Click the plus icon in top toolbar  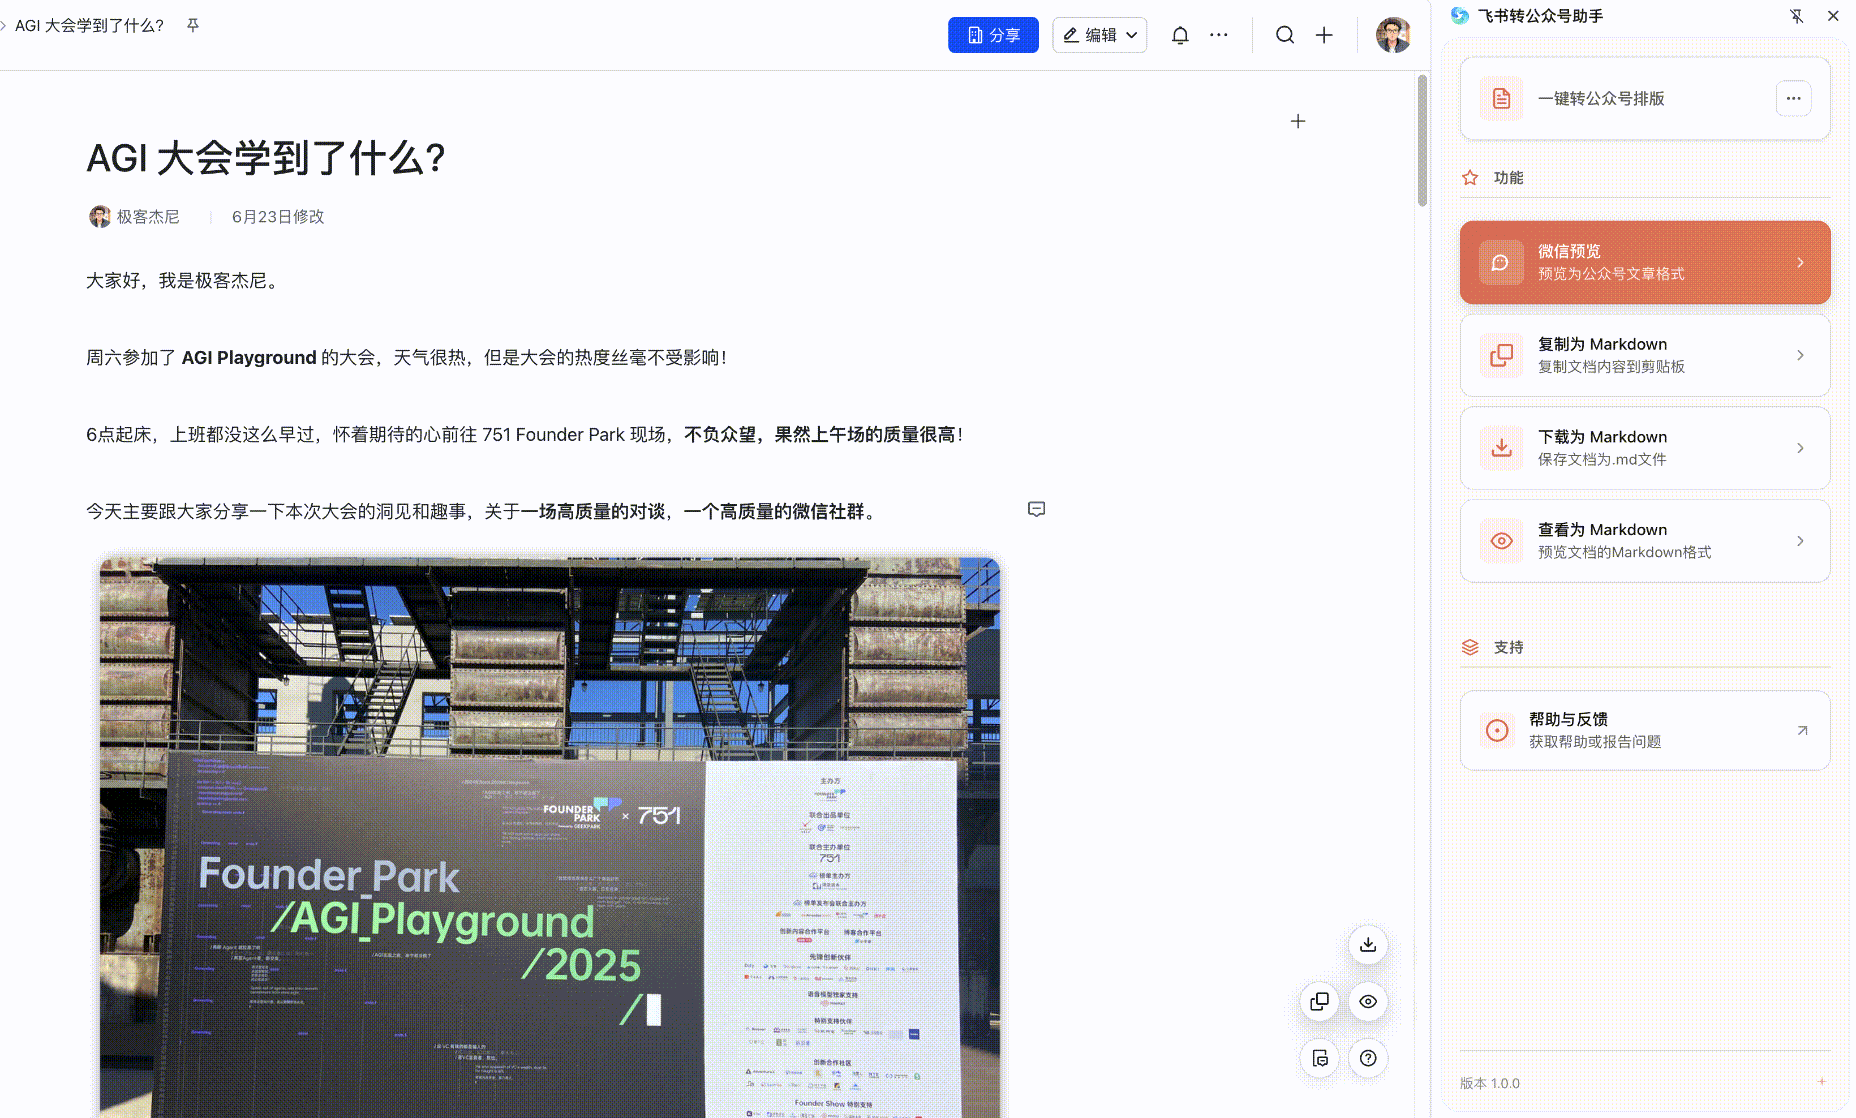coord(1324,35)
